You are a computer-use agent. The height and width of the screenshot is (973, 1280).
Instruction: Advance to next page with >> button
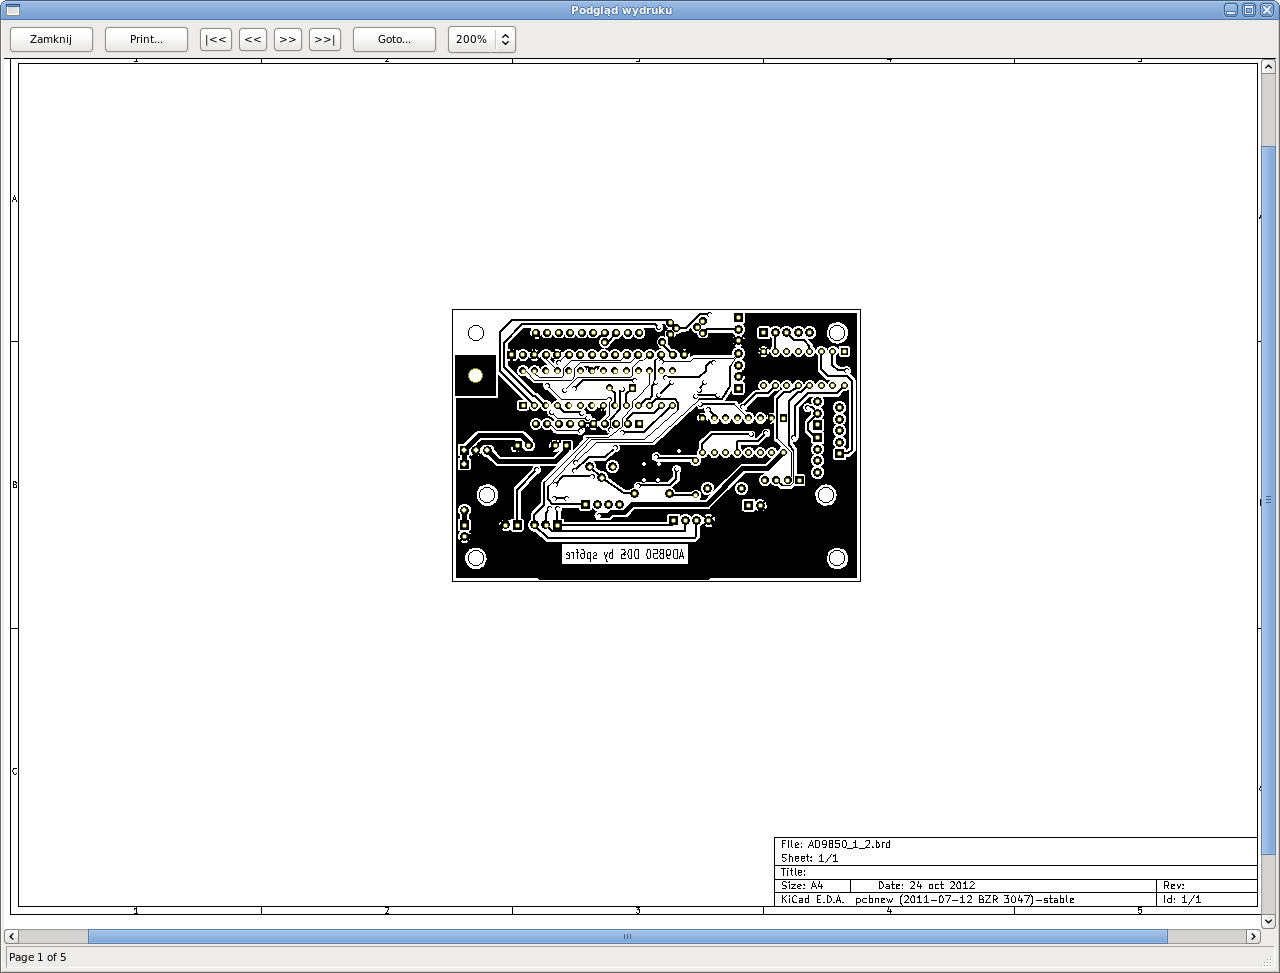click(x=288, y=40)
